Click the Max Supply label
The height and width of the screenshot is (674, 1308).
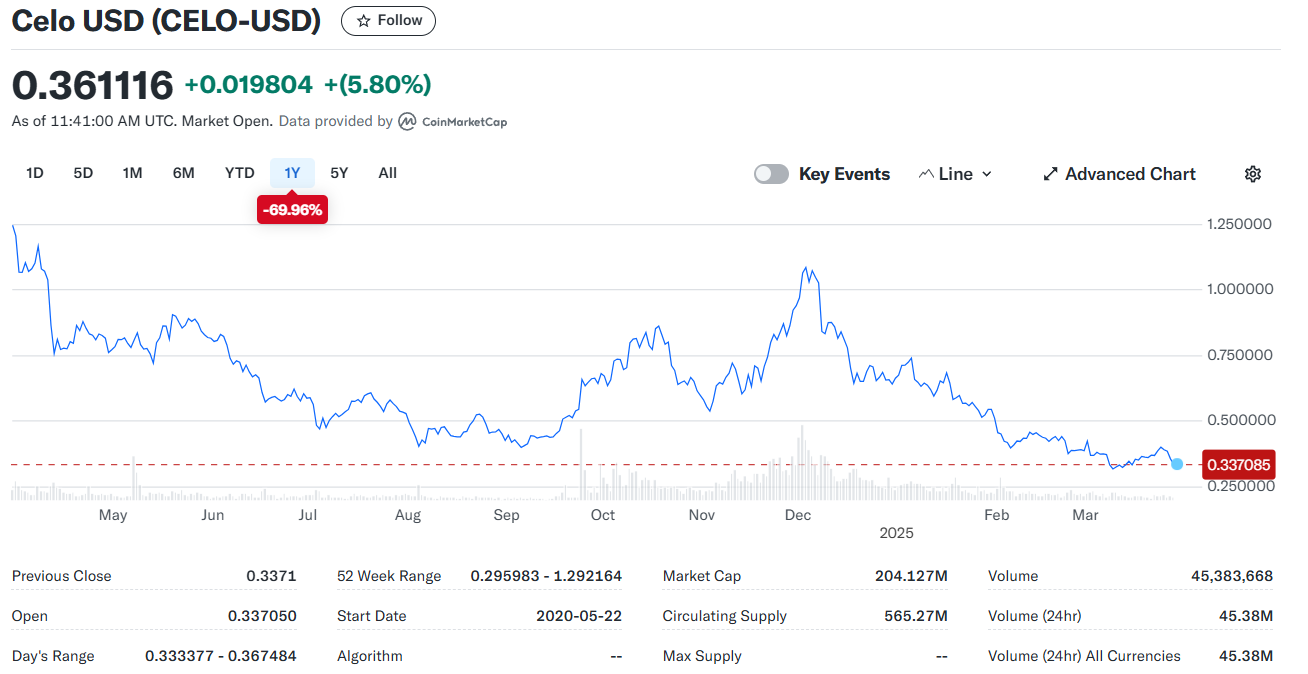tap(702, 656)
